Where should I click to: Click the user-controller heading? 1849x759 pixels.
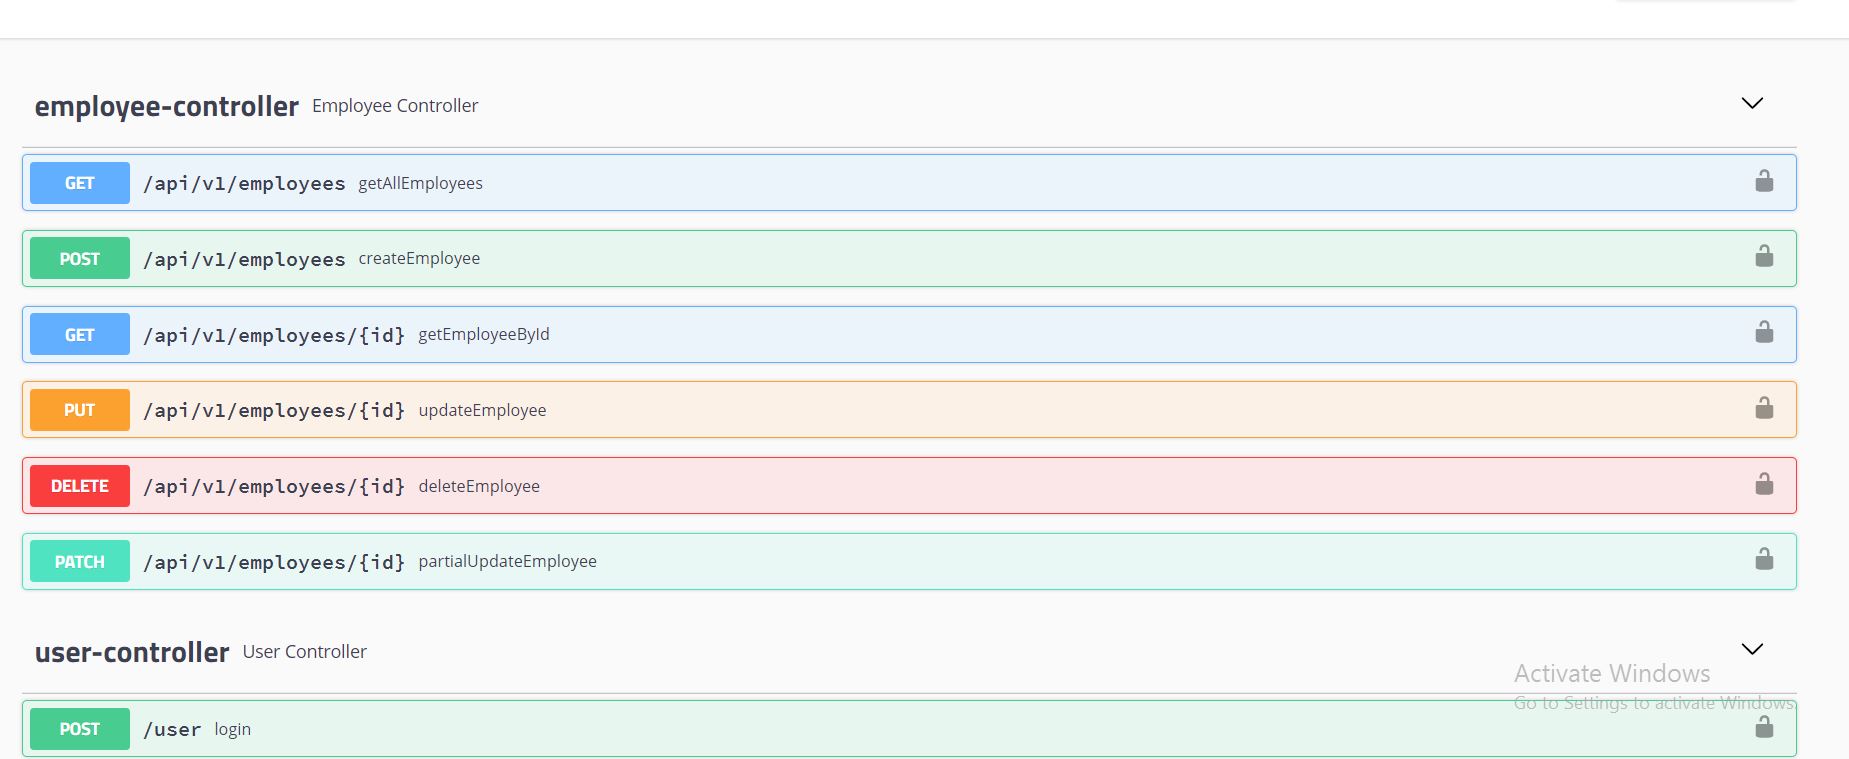(x=132, y=652)
